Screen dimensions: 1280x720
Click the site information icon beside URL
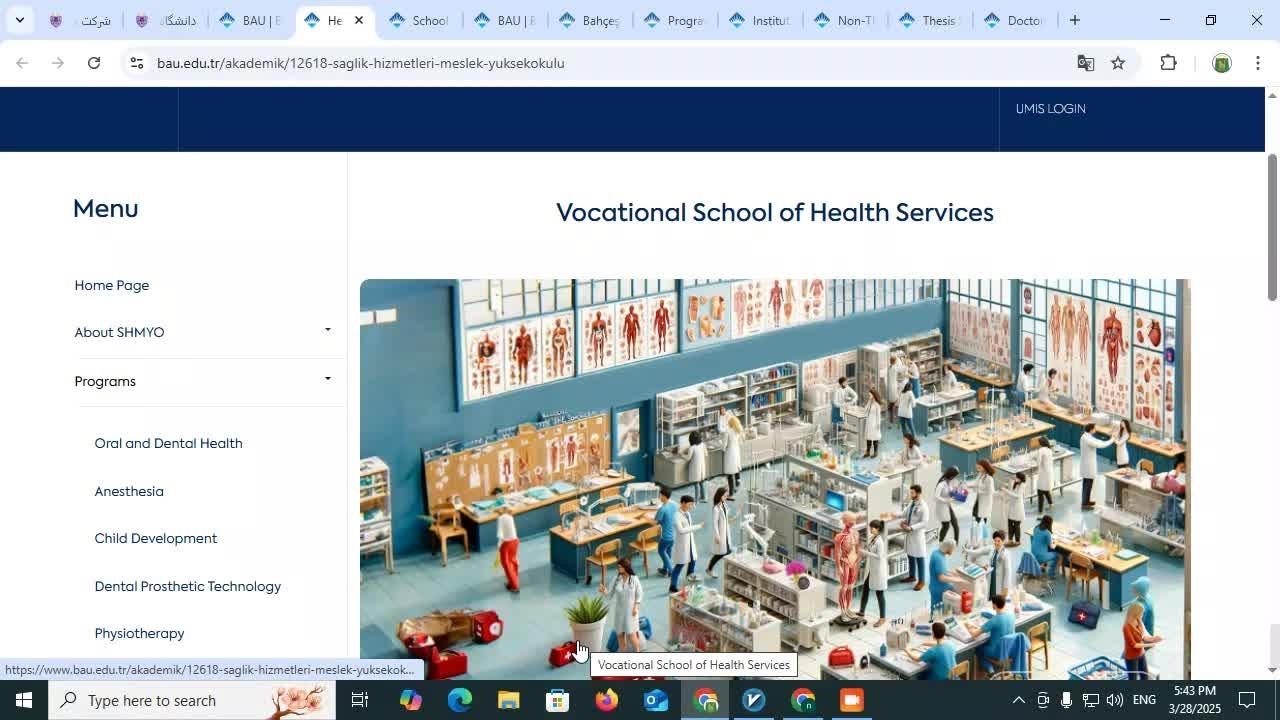click(x=137, y=63)
